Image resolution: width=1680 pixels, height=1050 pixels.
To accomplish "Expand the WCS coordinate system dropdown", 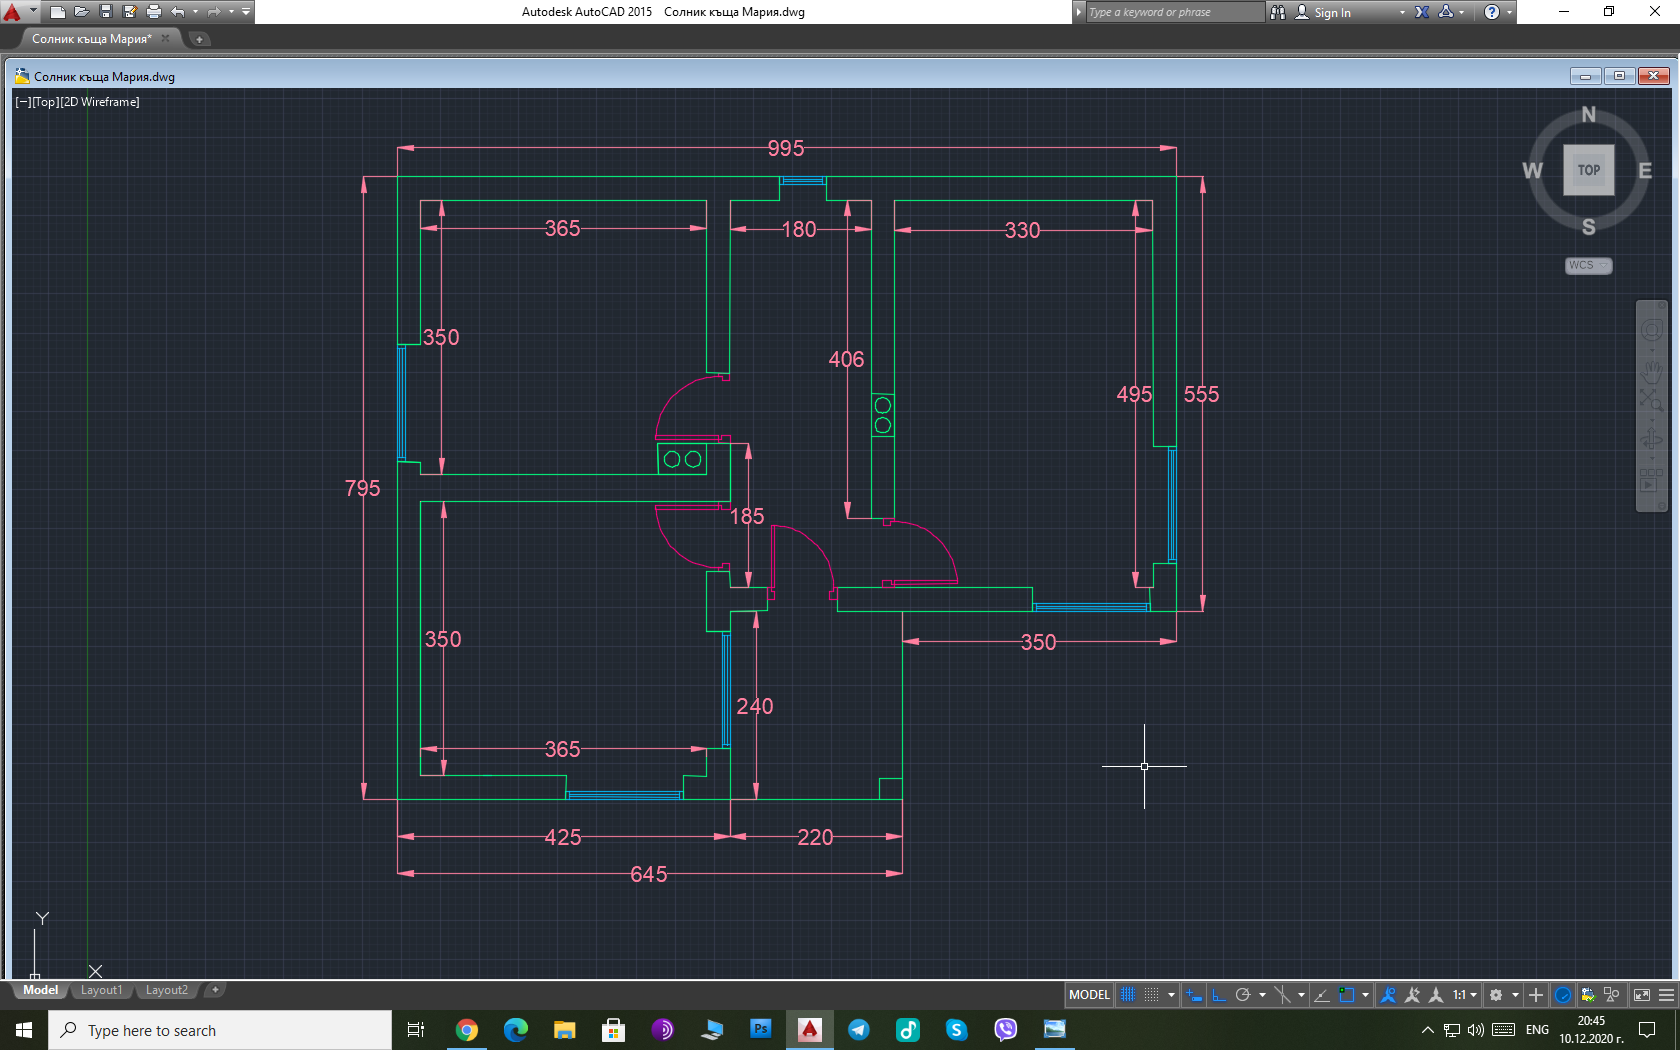I will [1588, 265].
